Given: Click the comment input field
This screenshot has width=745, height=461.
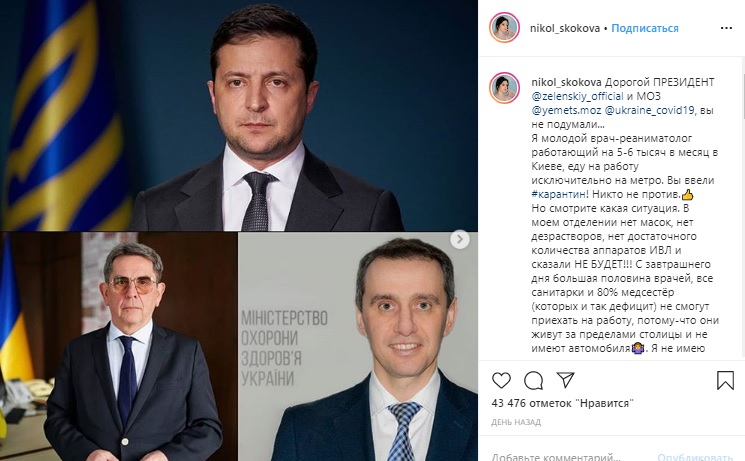Looking at the screenshot, I should tap(570, 456).
